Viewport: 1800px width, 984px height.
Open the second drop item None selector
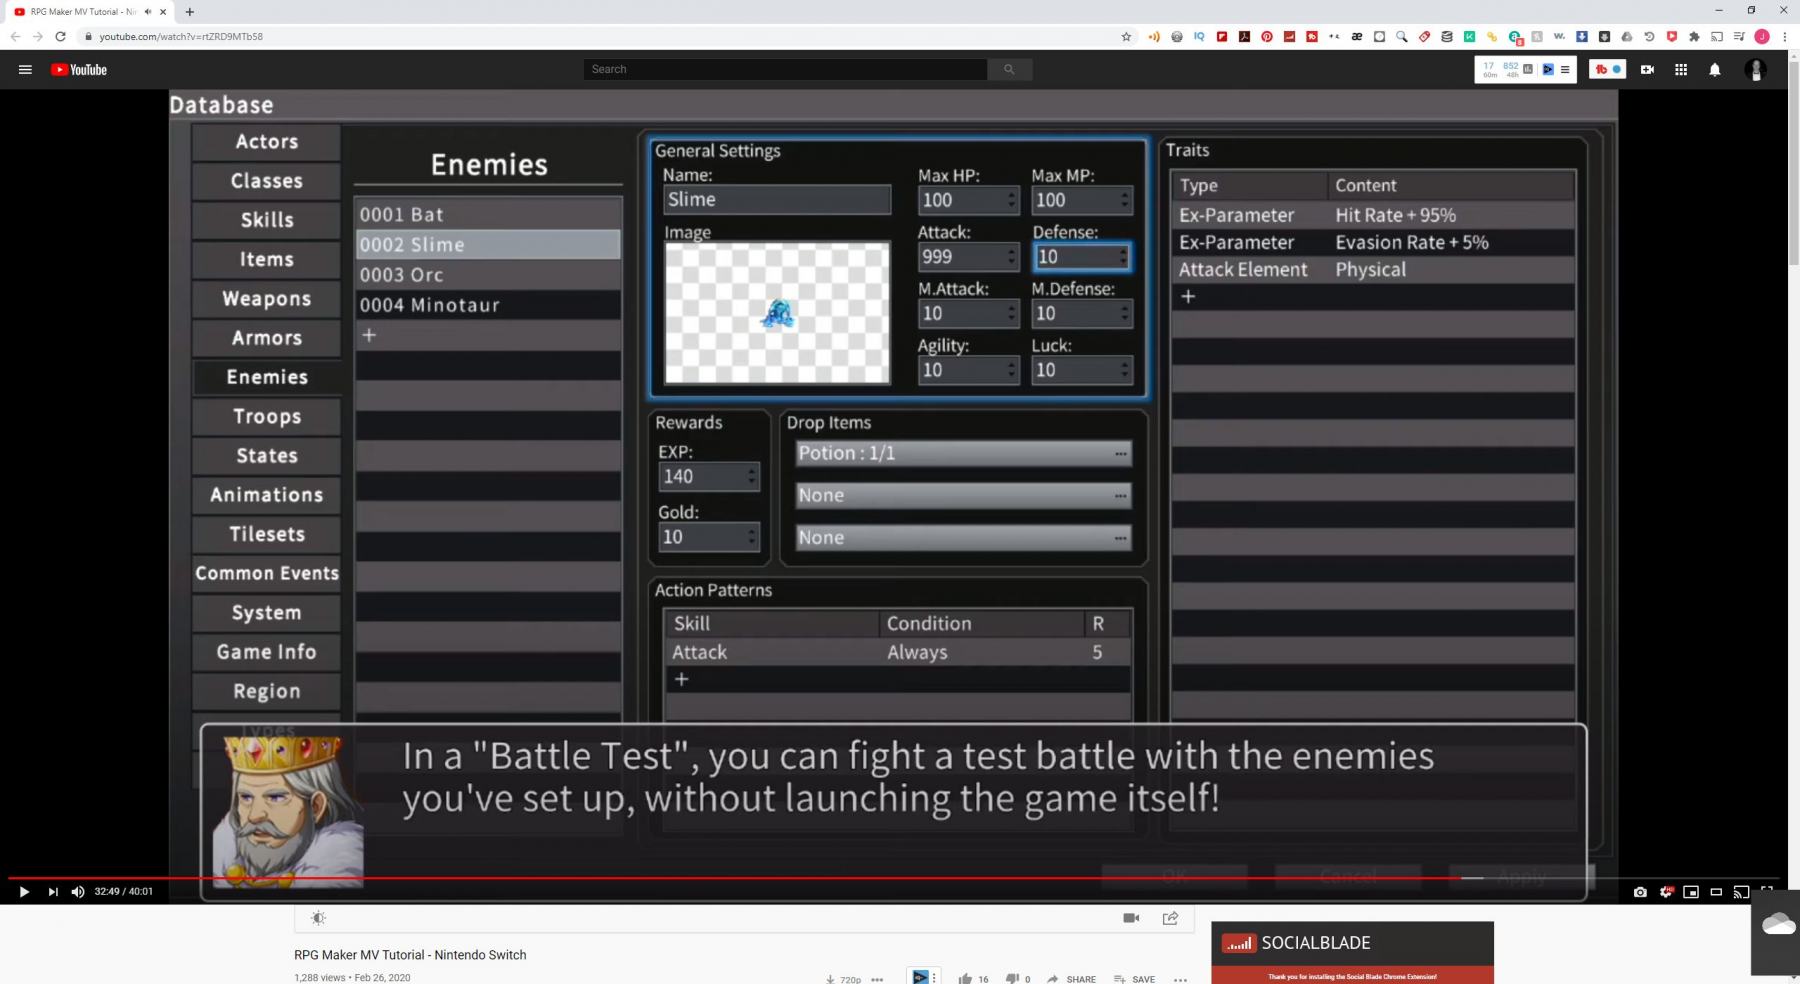tap(963, 496)
